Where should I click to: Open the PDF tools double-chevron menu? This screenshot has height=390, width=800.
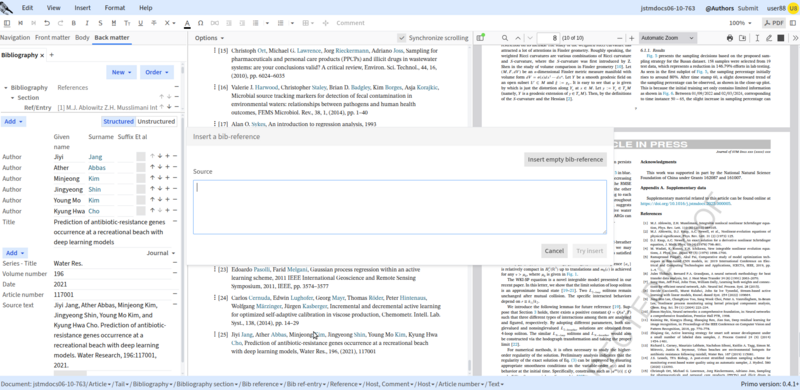(x=795, y=38)
